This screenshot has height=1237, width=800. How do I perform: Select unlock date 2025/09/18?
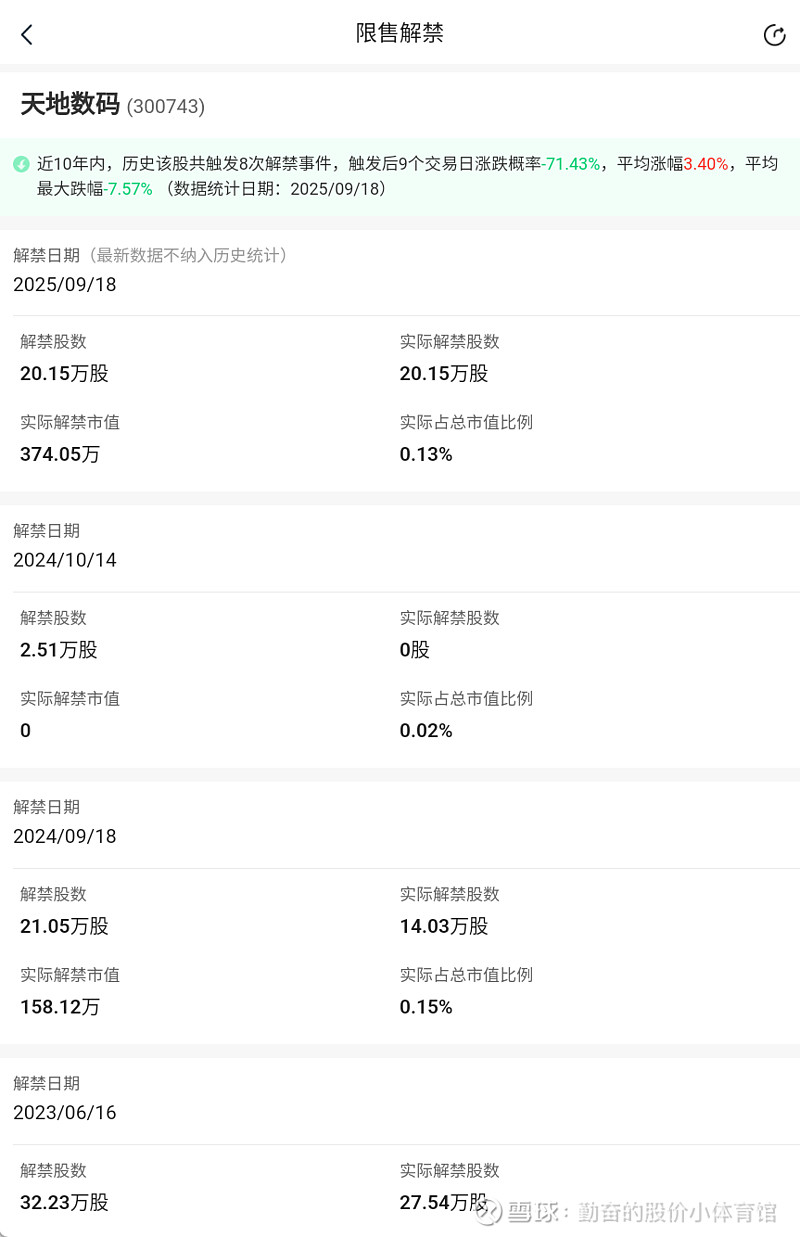[x=65, y=285]
